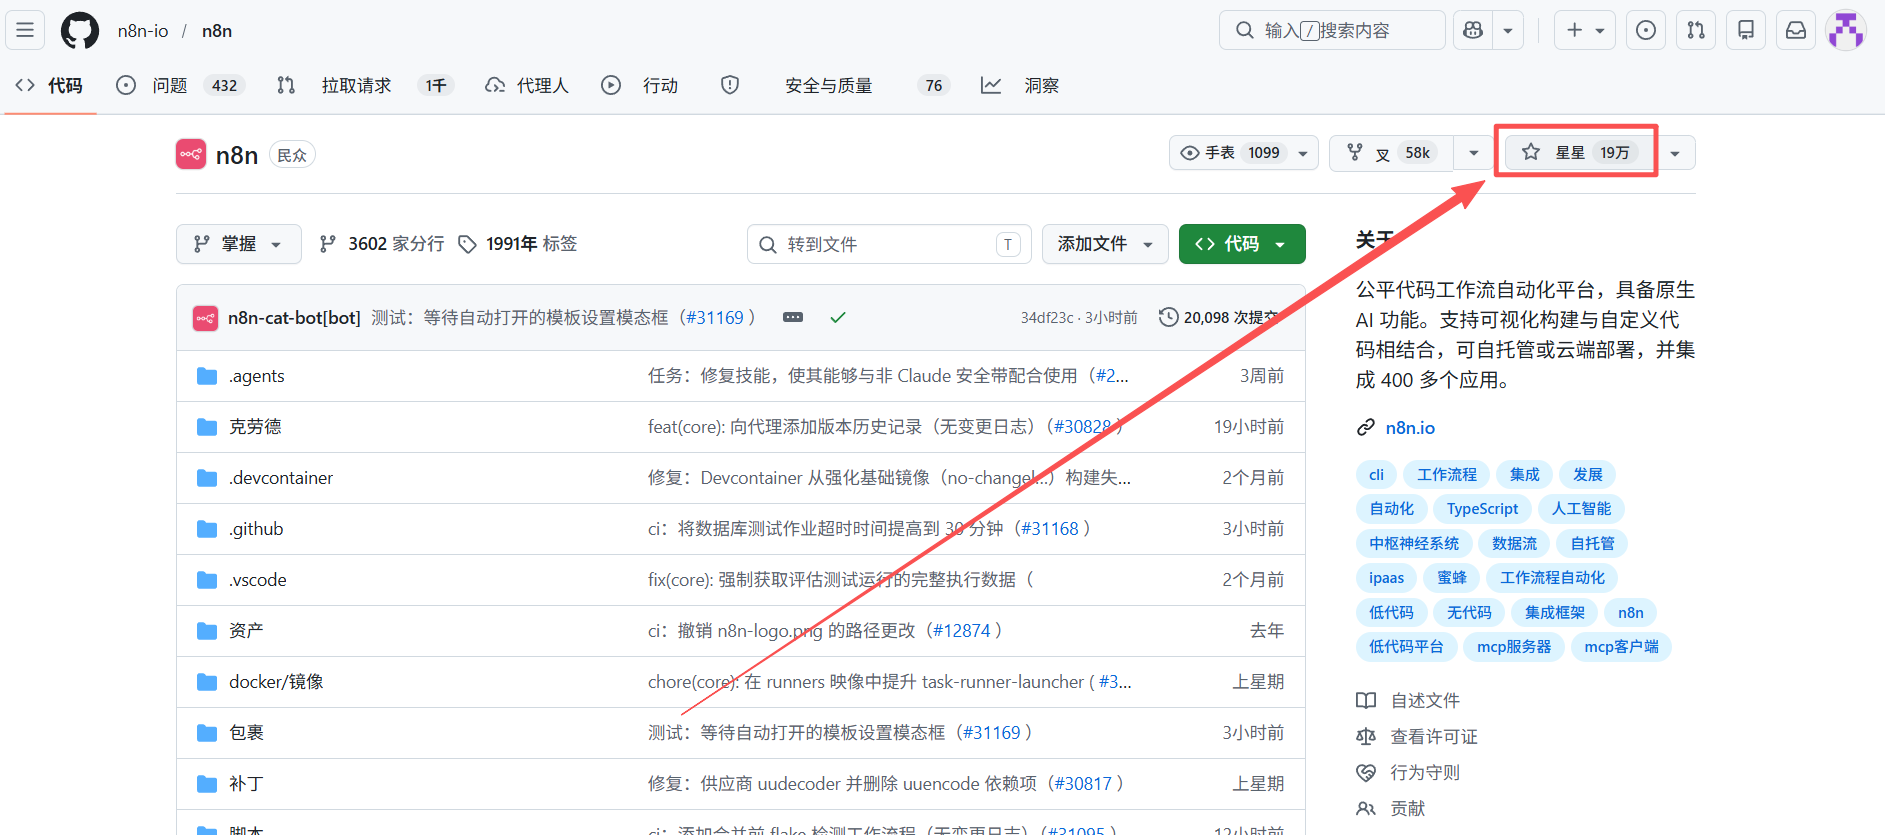Switch to the 拉取请求 tab
Screen dimensions: 1885x835
365,86
